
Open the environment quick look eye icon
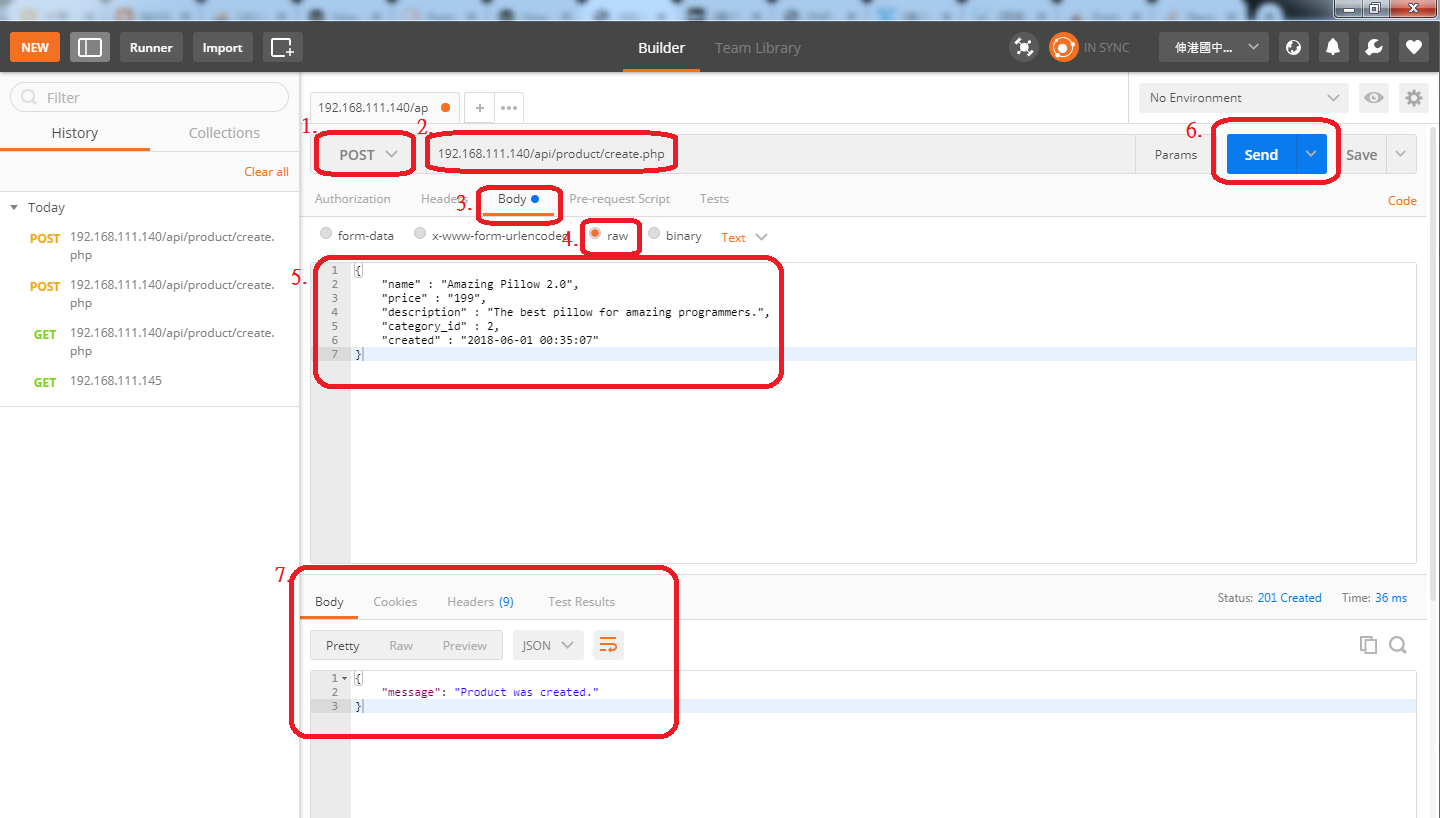(1373, 97)
